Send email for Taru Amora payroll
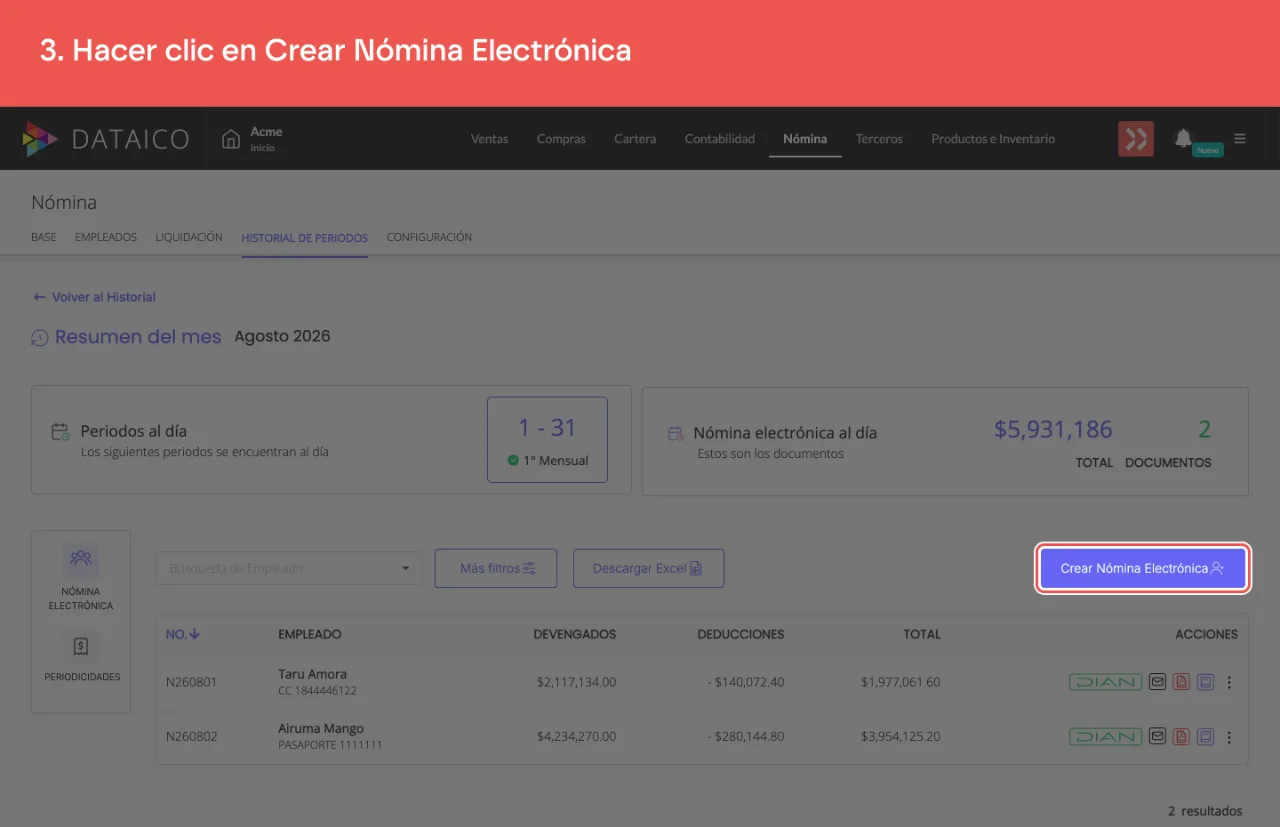Viewport: 1280px width, 827px height. (1158, 682)
